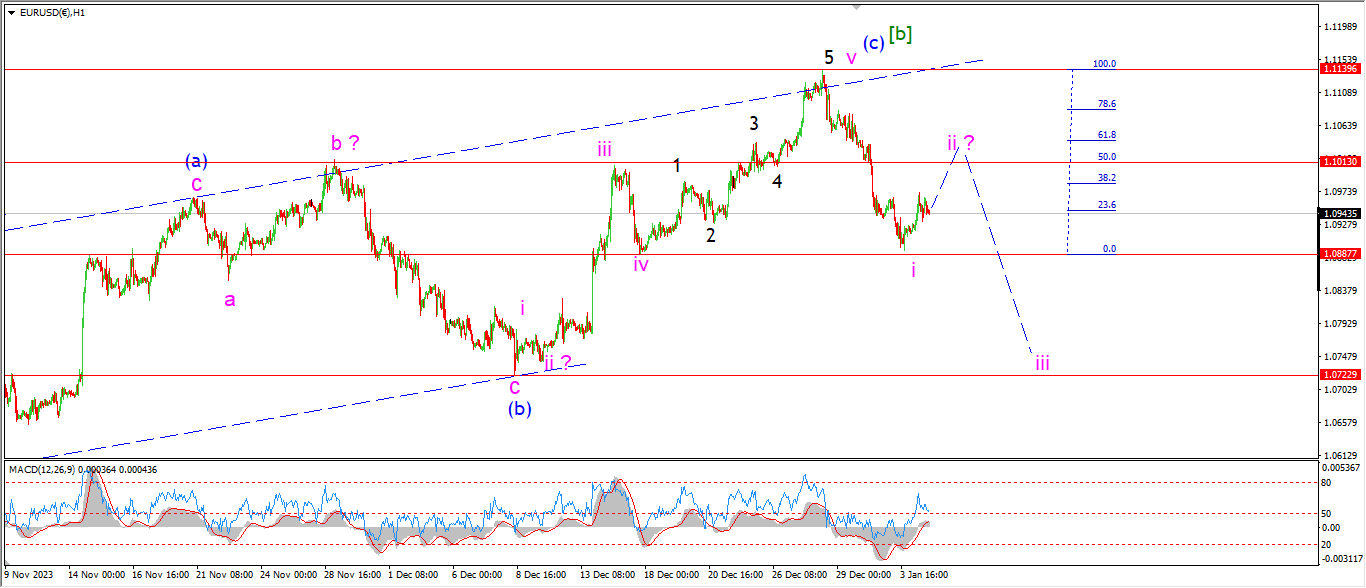Viewport: 1366px width, 588px height.
Task: Select the Fibonacci 100.0 level label
Action: coord(1104,64)
